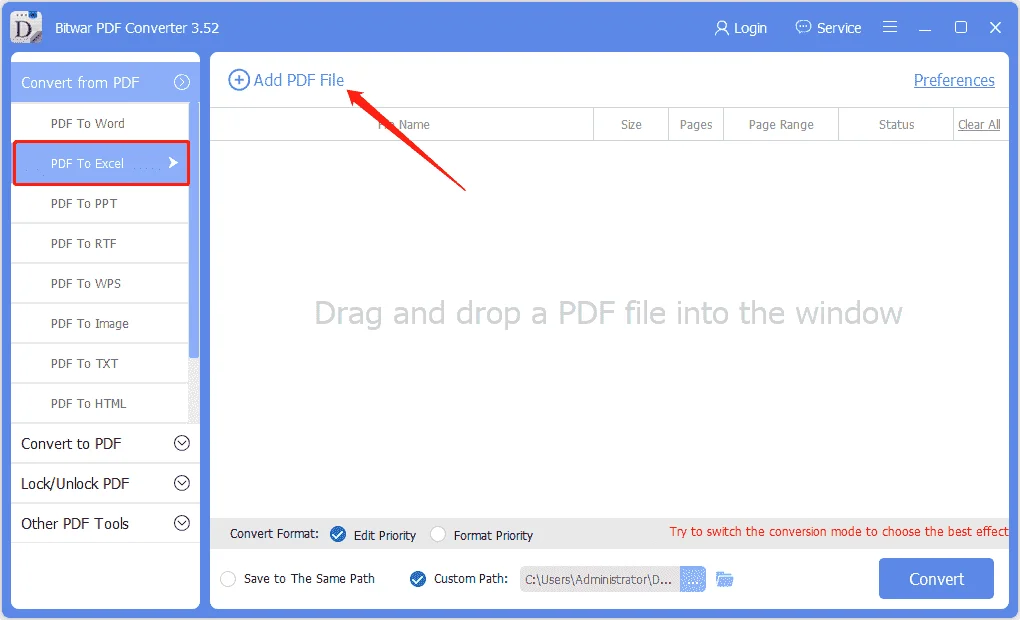
Task: Choose Custom Path option
Action: pos(418,579)
